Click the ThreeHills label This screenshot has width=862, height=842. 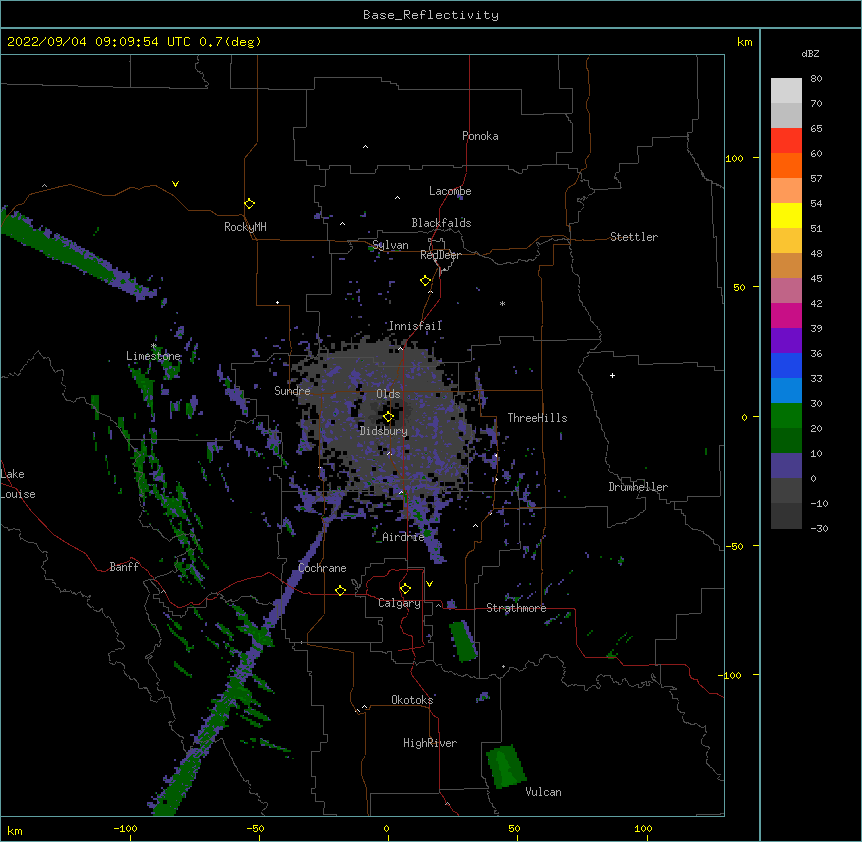click(537, 418)
